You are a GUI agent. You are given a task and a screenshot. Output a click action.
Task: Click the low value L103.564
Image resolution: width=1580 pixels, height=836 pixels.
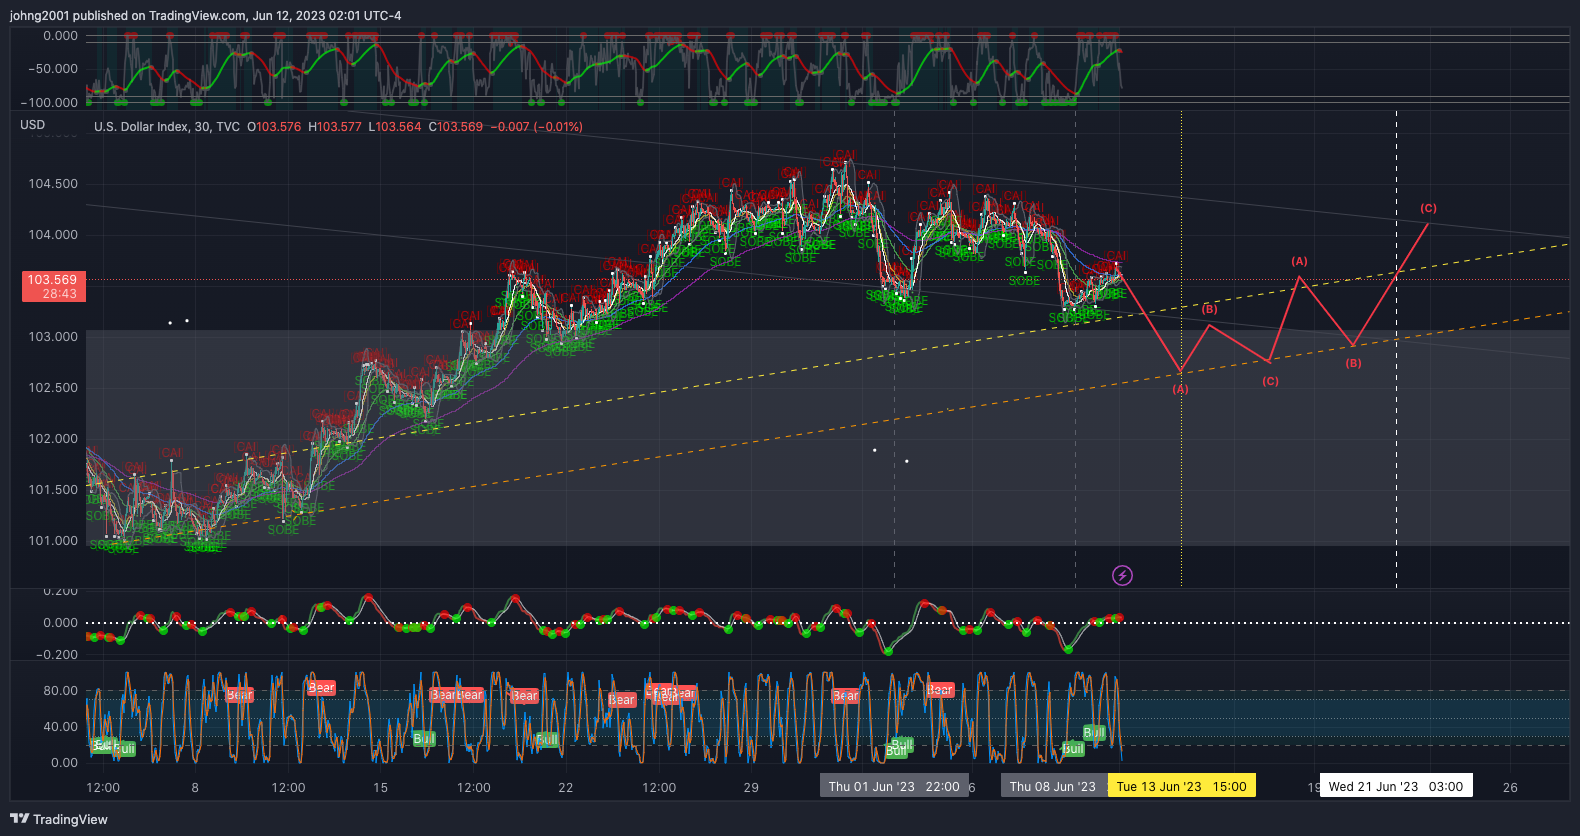coord(395,127)
